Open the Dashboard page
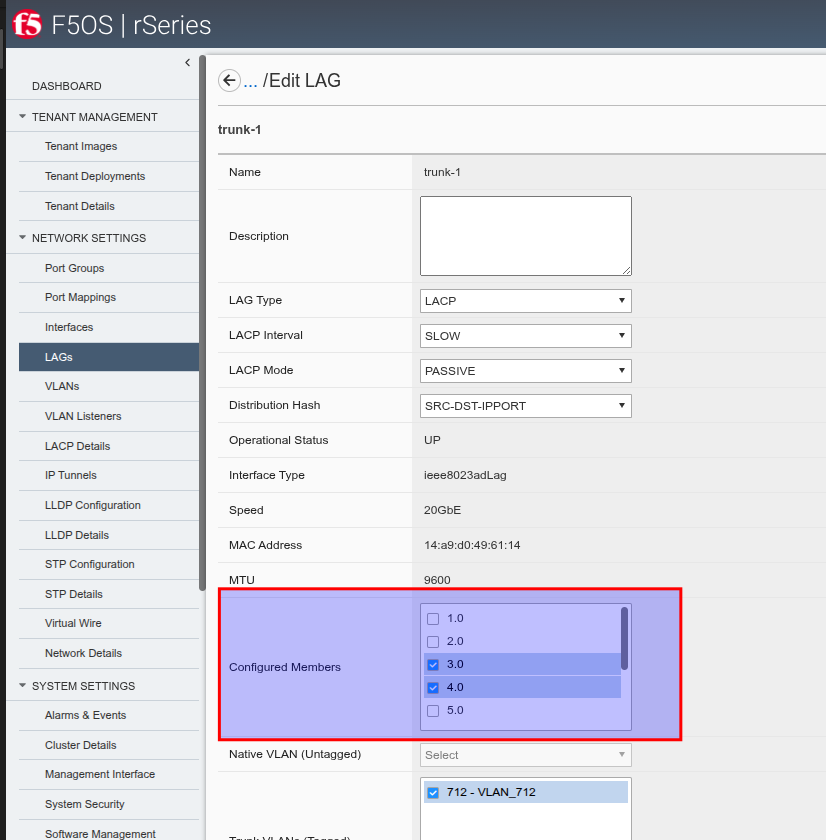This screenshot has height=840, width=826. click(x=66, y=86)
